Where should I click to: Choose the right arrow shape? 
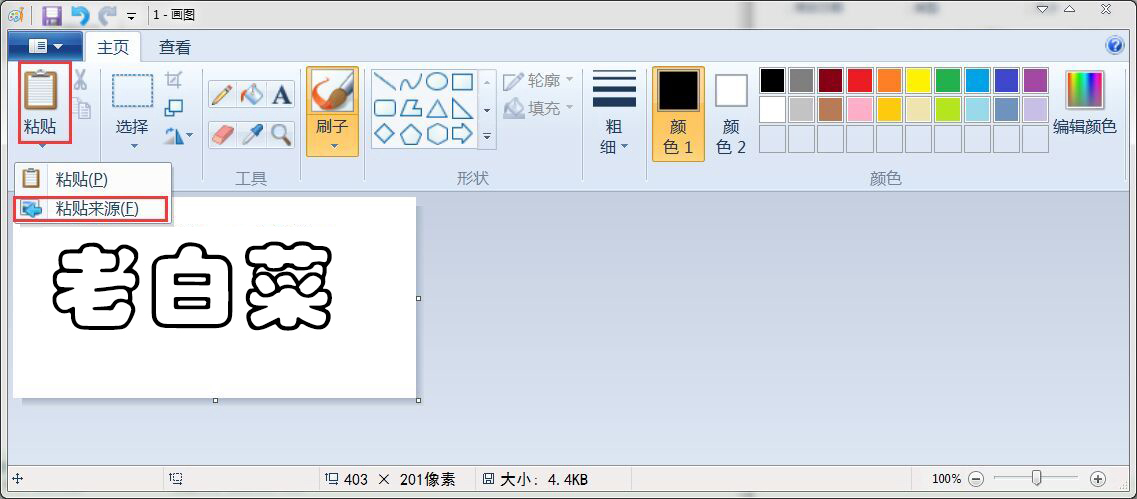coord(463,134)
